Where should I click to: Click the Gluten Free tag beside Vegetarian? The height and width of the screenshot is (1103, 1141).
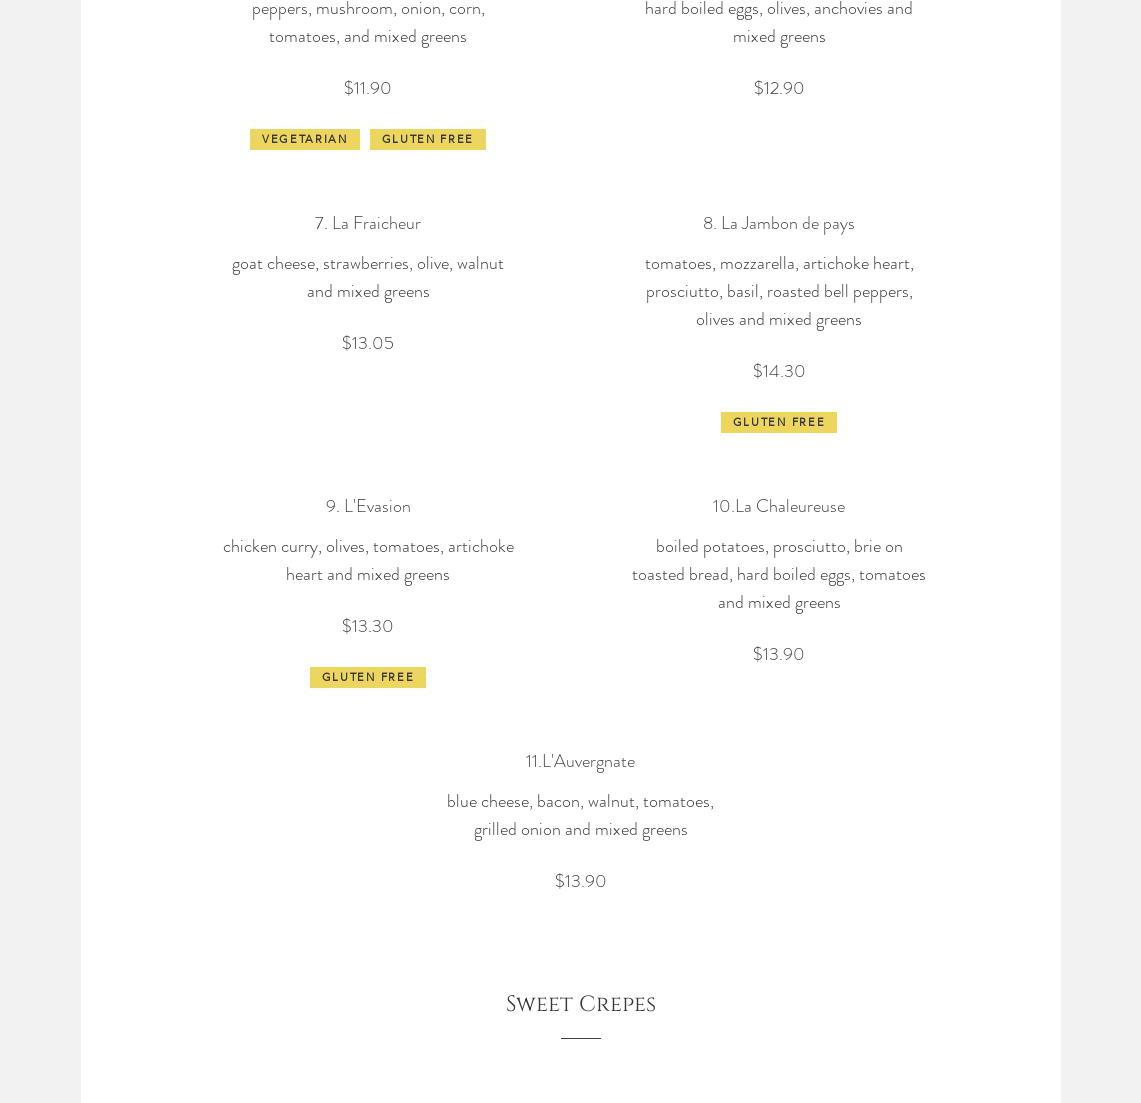[427, 139]
